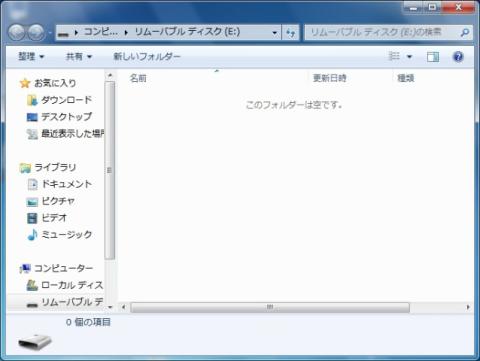The width and height of the screenshot is (480, 361).
Task: Click the drive icon in the address bar
Action: point(63,33)
